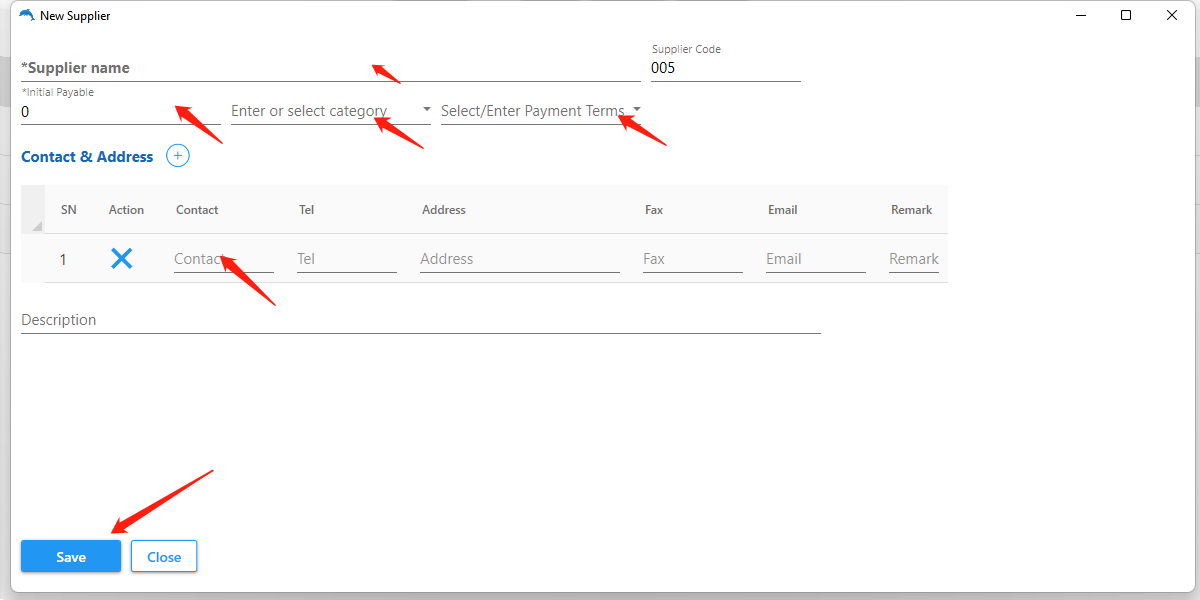The height and width of the screenshot is (600, 1200).
Task: Focus the Description text field
Action: (x=420, y=320)
